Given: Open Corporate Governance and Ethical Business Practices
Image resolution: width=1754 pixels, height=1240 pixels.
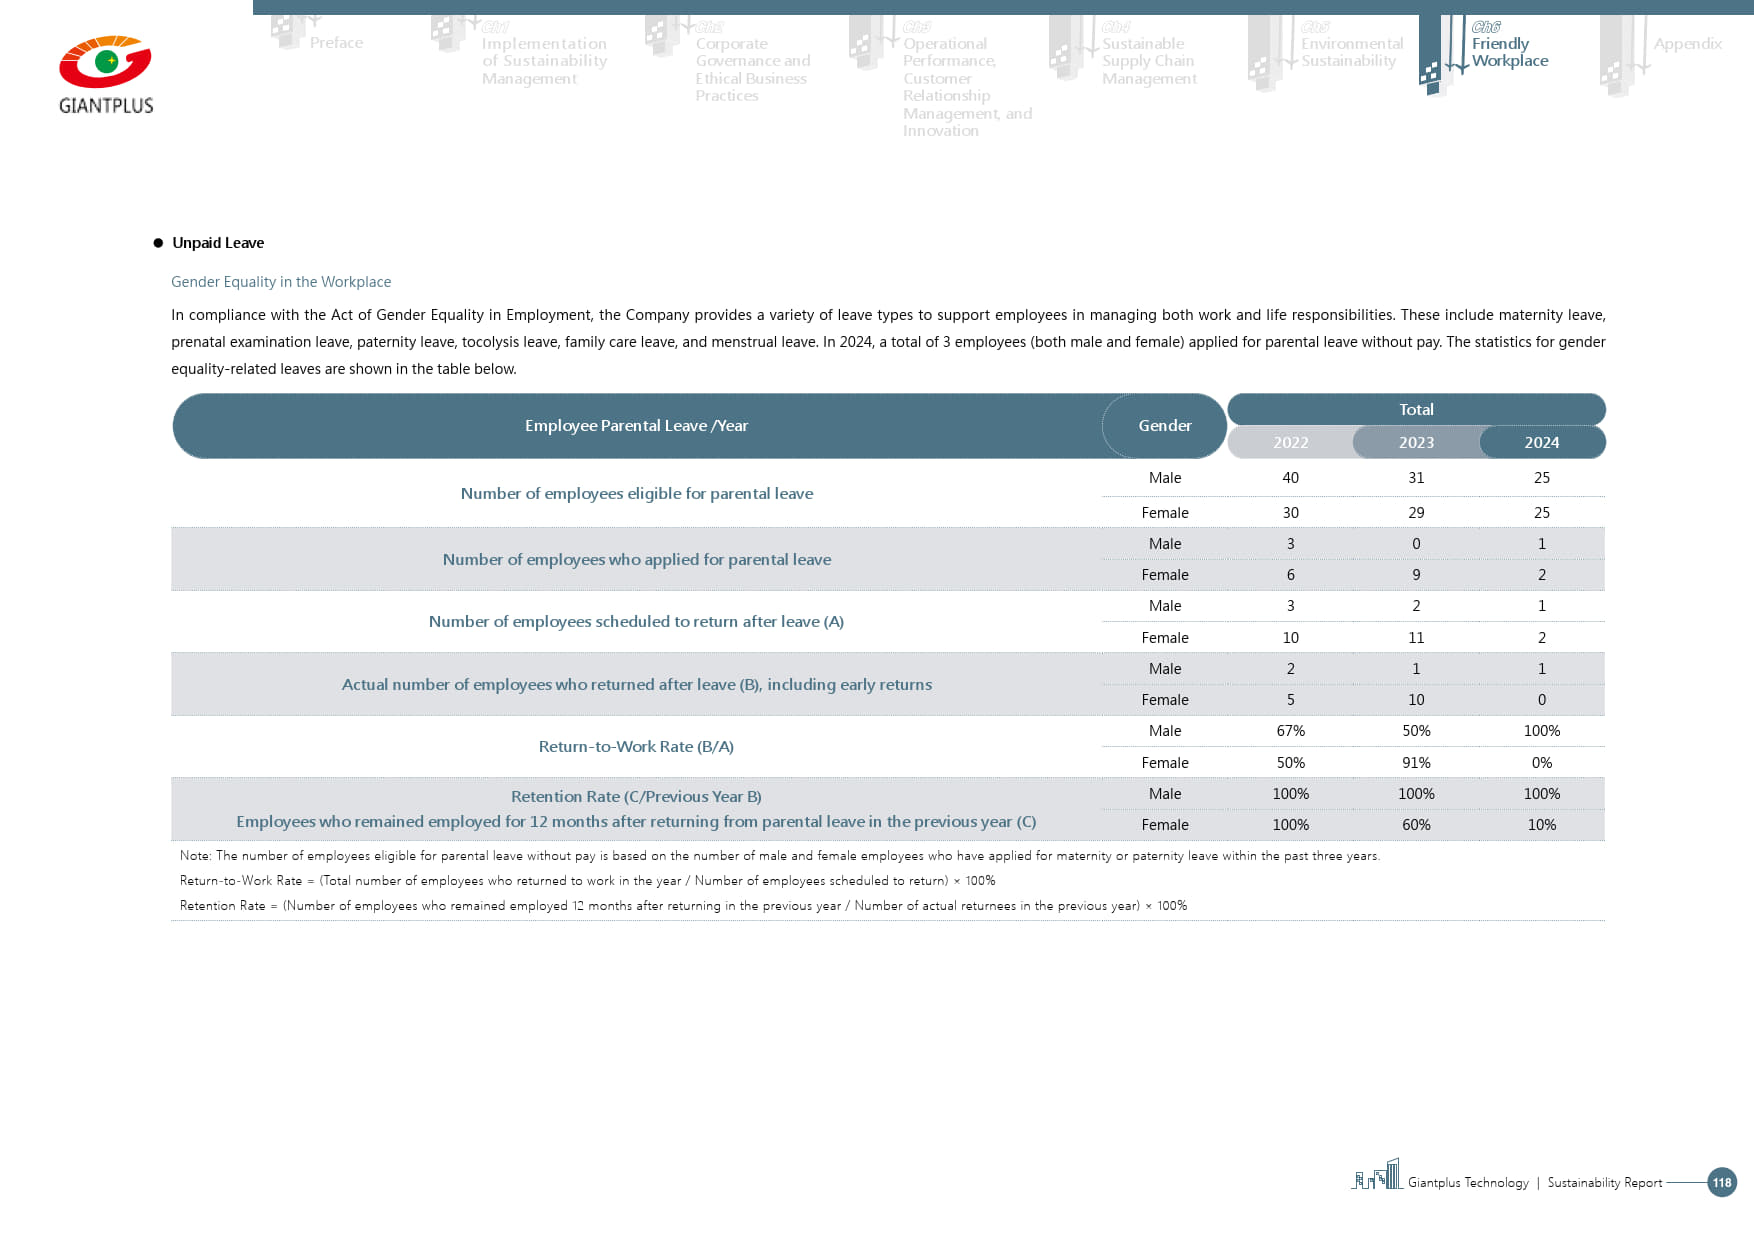Looking at the screenshot, I should (x=752, y=70).
